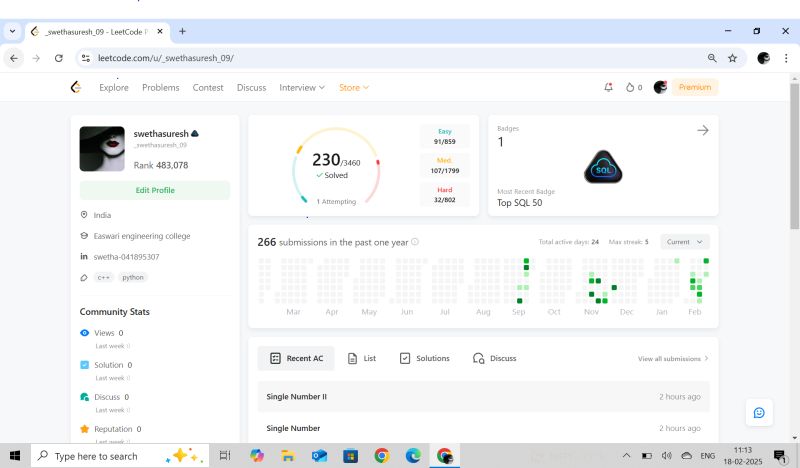Open a new browser tab
Image resolution: width=800 pixels, height=468 pixels.
[x=182, y=32]
